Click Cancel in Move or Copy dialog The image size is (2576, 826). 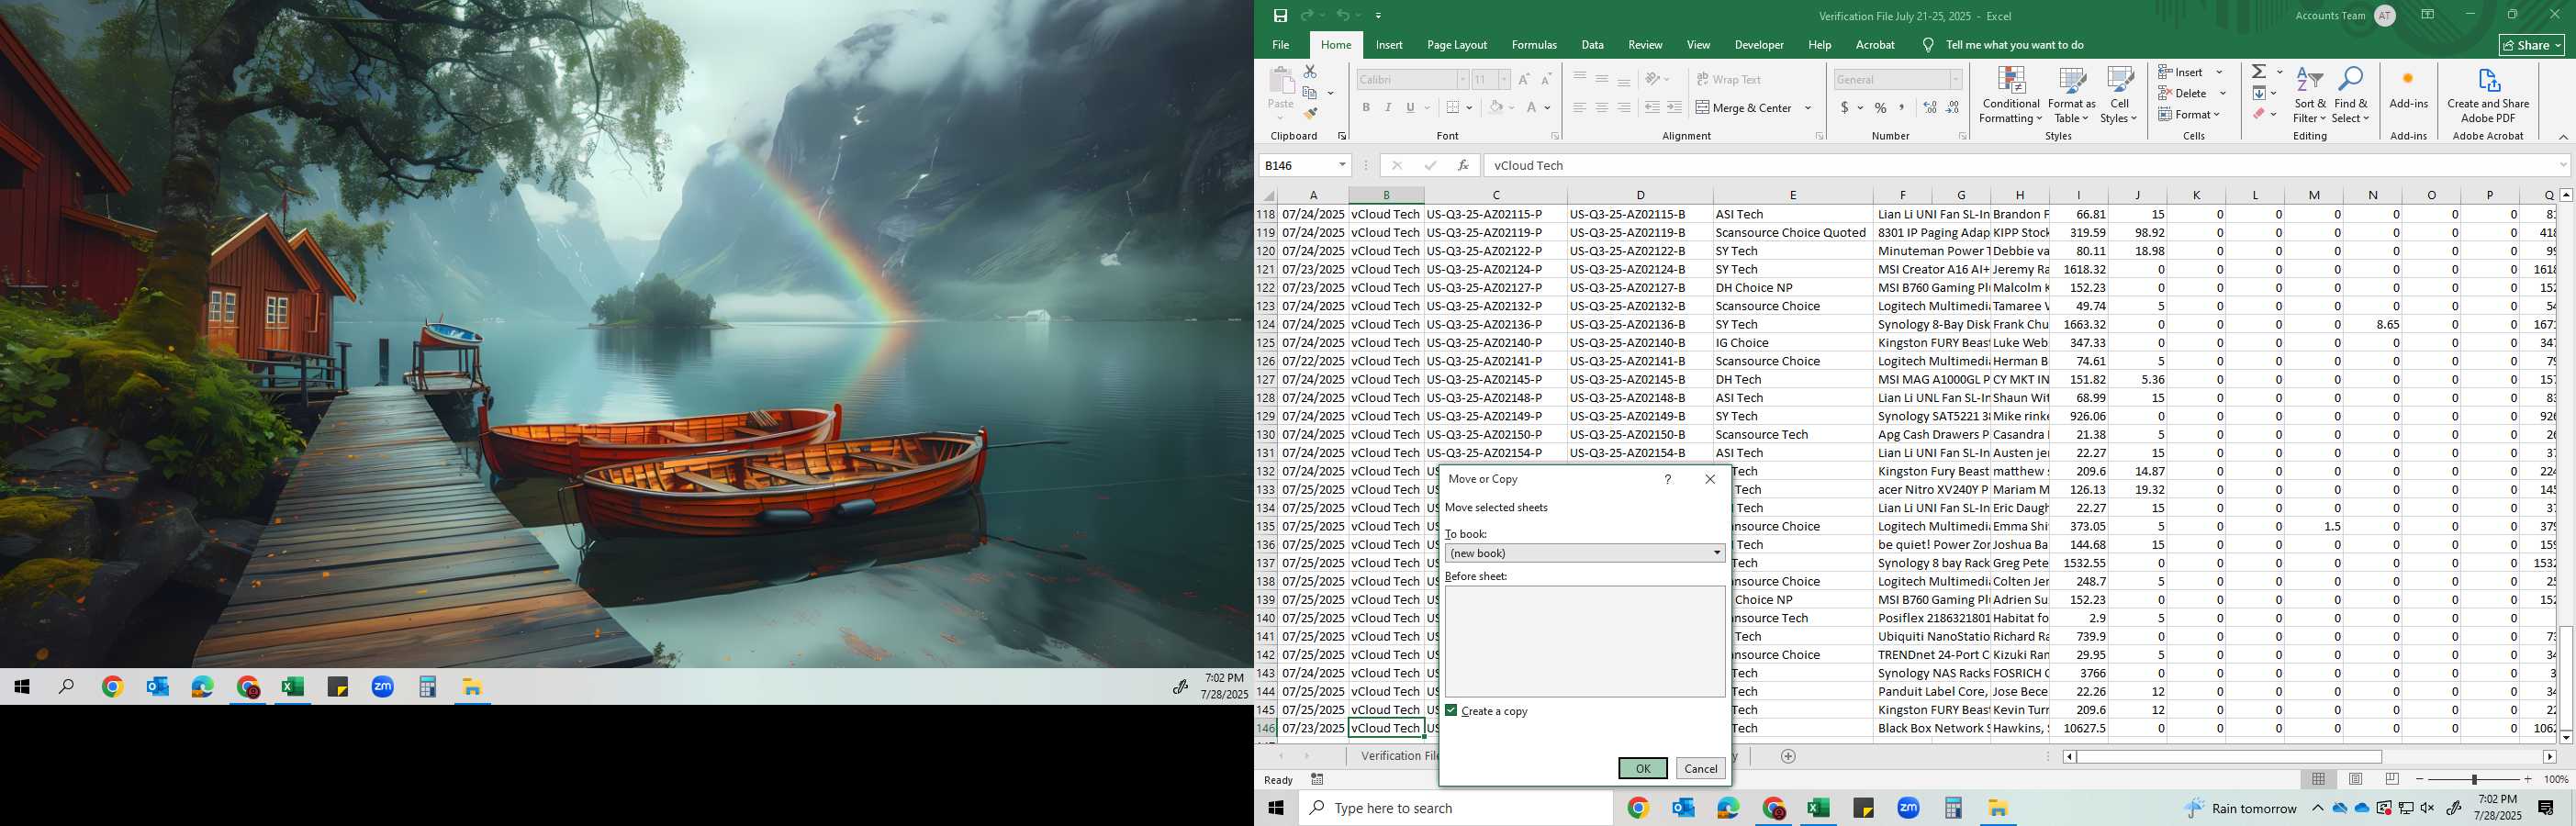pyautogui.click(x=1701, y=769)
